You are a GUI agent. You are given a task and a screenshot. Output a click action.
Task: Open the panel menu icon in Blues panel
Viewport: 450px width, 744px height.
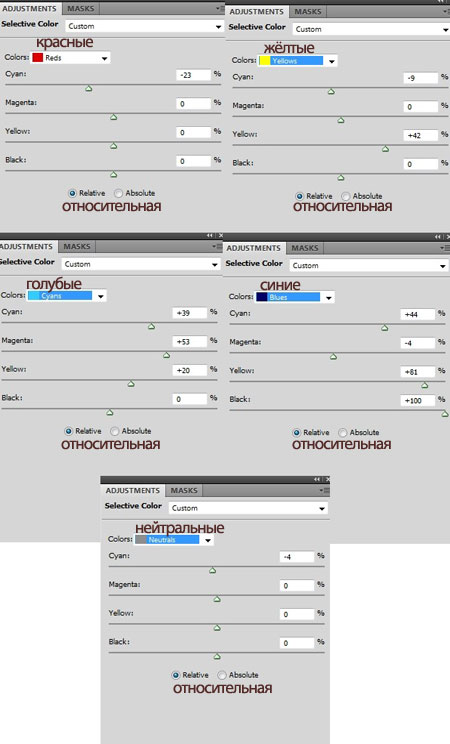point(444,248)
